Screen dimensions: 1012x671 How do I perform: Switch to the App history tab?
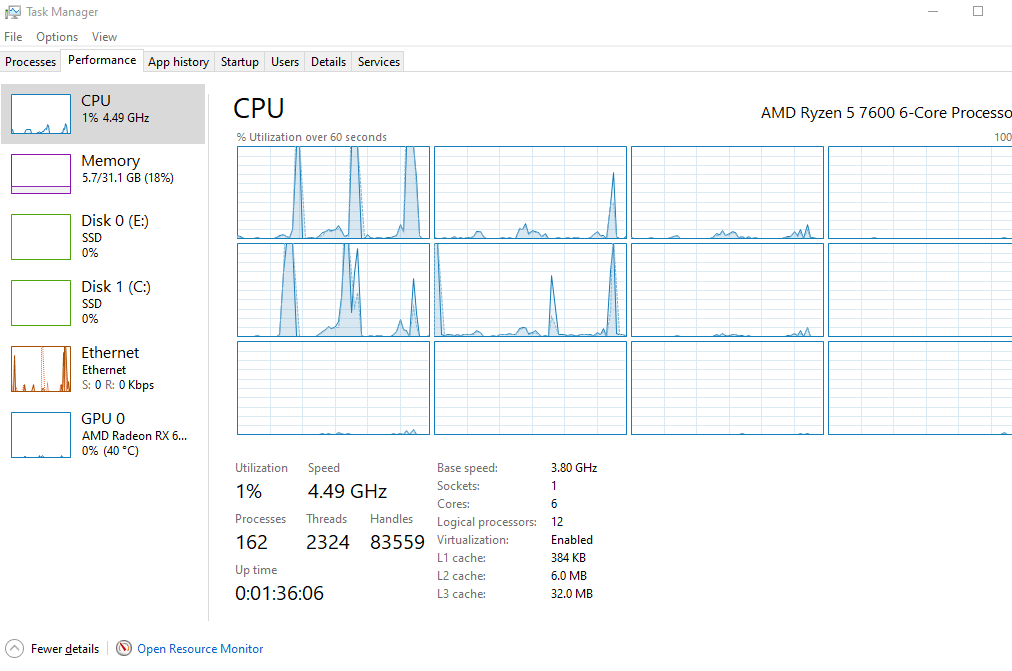pyautogui.click(x=178, y=62)
